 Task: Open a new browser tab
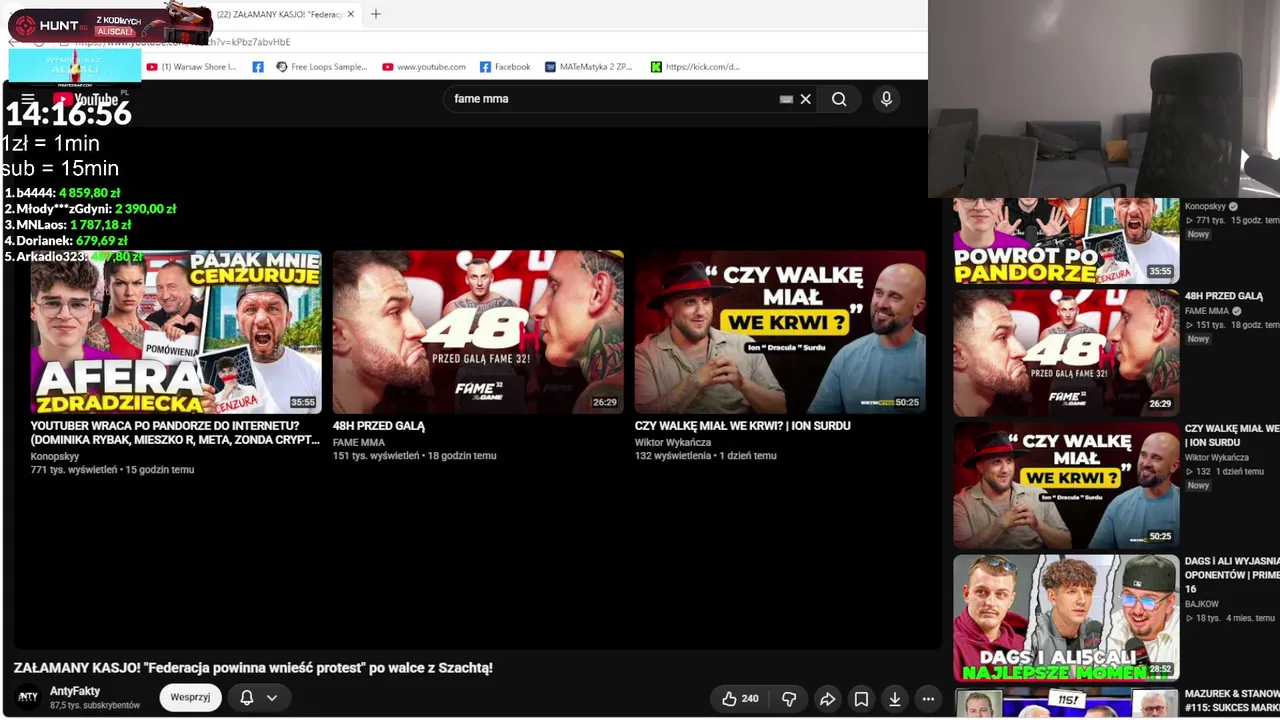pos(376,14)
